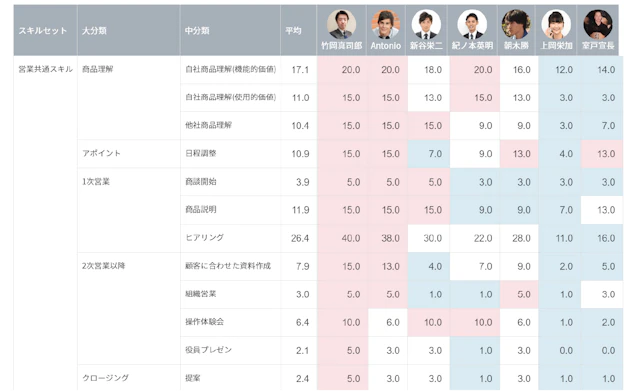Click the 2次営業以降 category cell

click(x=103, y=265)
